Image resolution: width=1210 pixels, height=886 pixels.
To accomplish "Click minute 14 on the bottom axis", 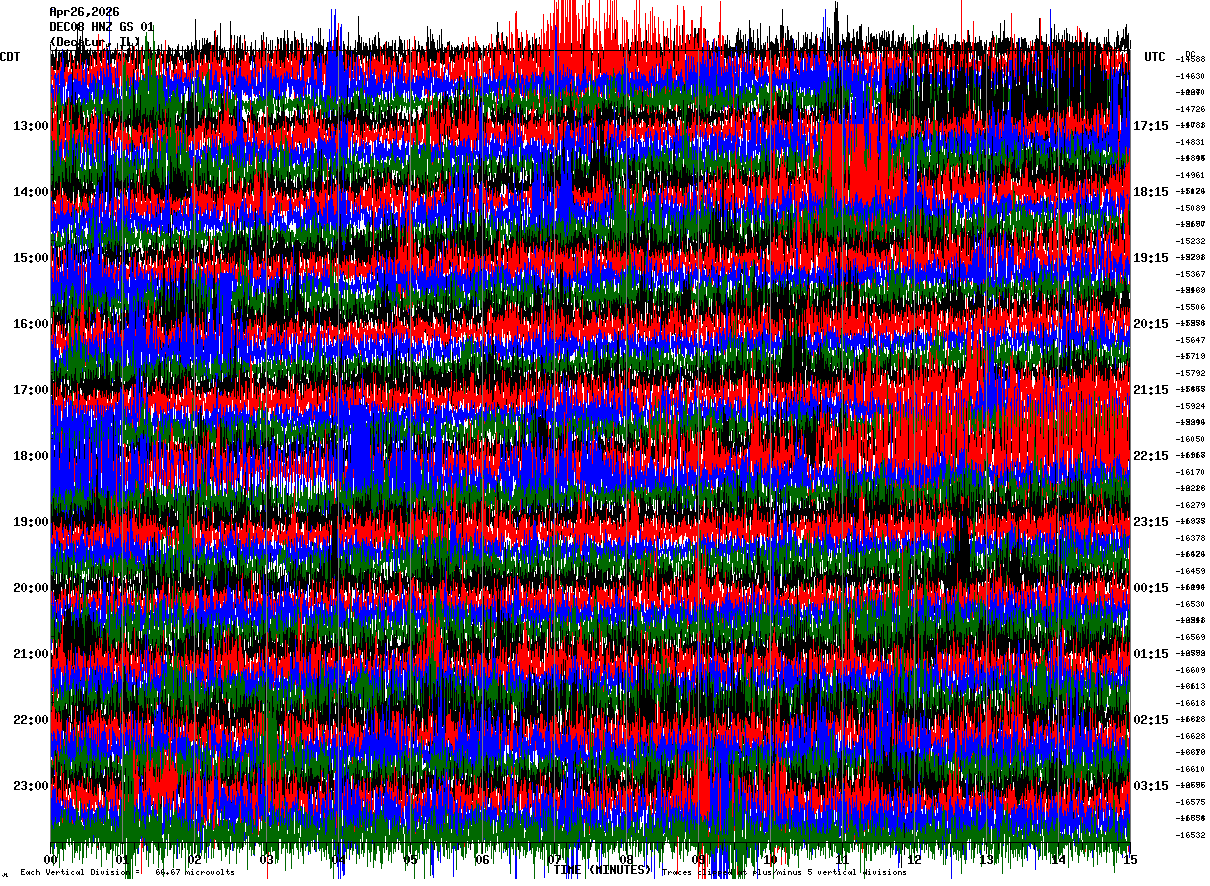I will click(x=1059, y=860).
